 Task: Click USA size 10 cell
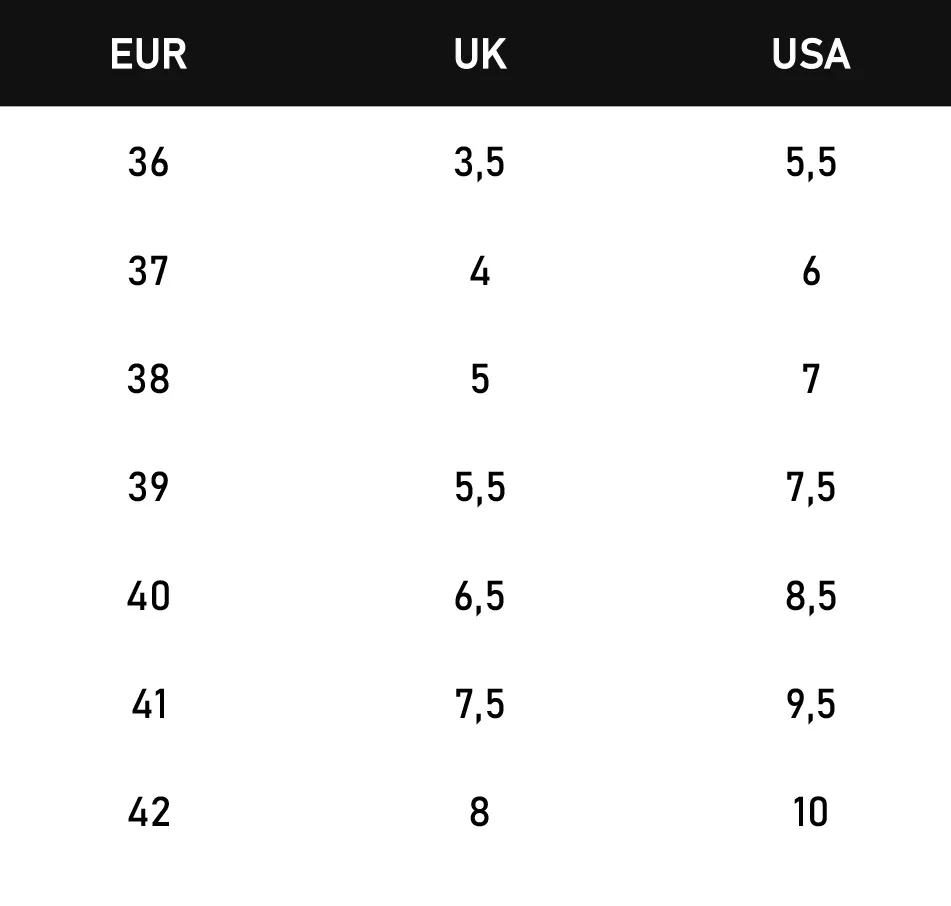click(x=810, y=812)
